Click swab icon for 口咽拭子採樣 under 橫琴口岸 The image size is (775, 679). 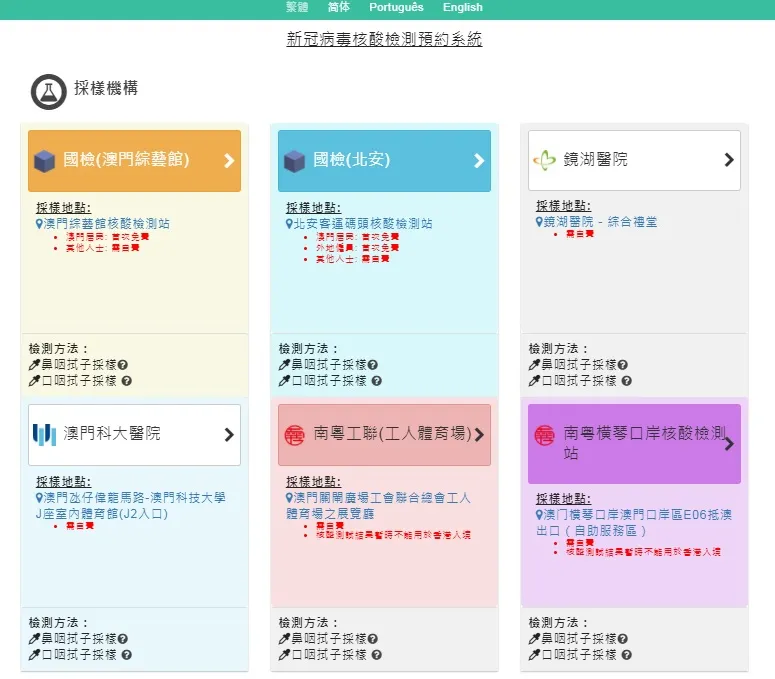click(x=534, y=655)
